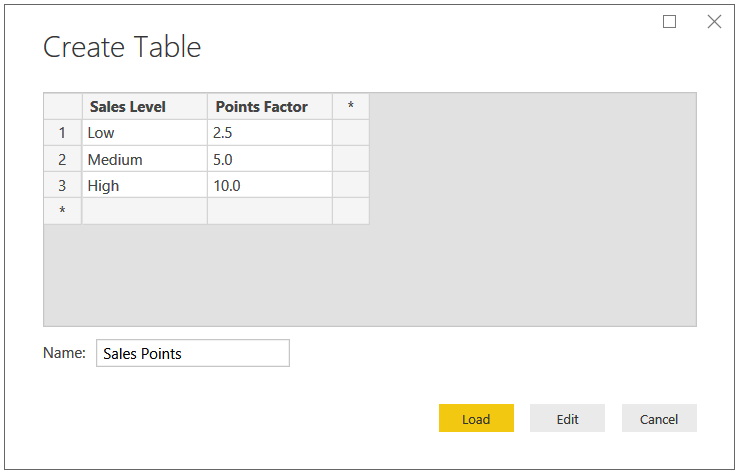Click the cell with value 5.0
Viewport: 742px width, 475px height.
270,159
